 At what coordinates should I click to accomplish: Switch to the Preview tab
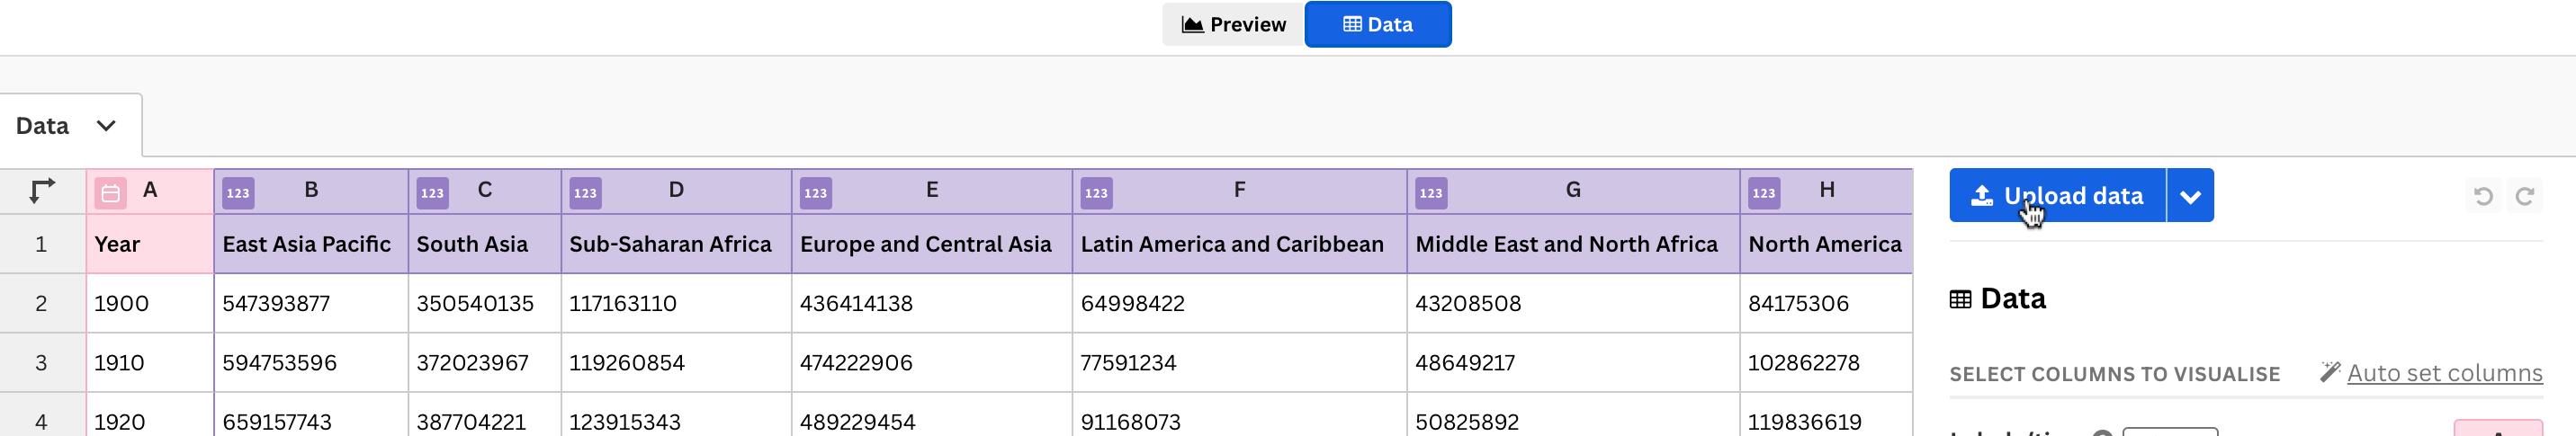point(1233,25)
